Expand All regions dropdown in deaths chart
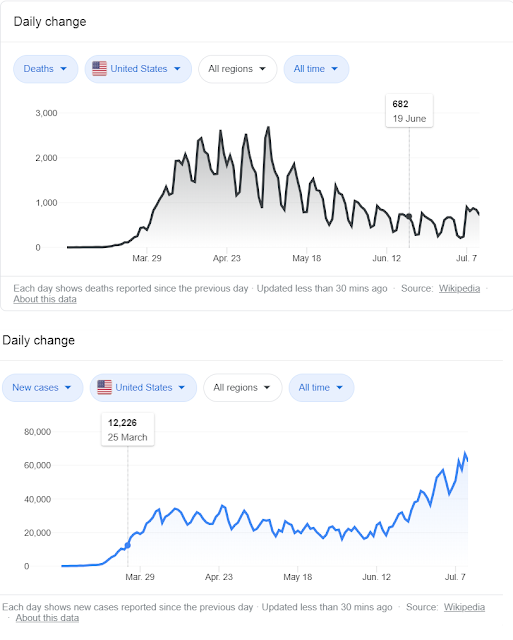This screenshot has width=513, height=640. (238, 69)
